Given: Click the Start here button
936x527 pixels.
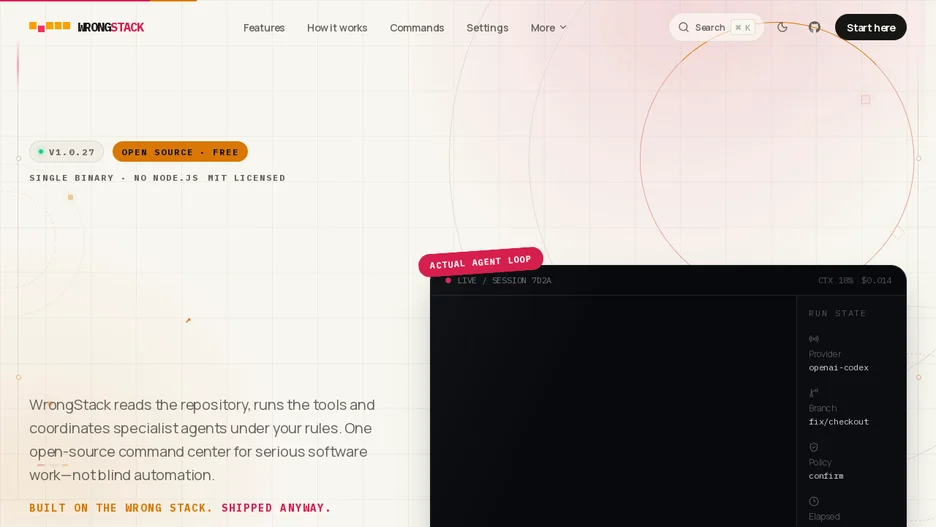Looking at the screenshot, I should coord(870,27).
